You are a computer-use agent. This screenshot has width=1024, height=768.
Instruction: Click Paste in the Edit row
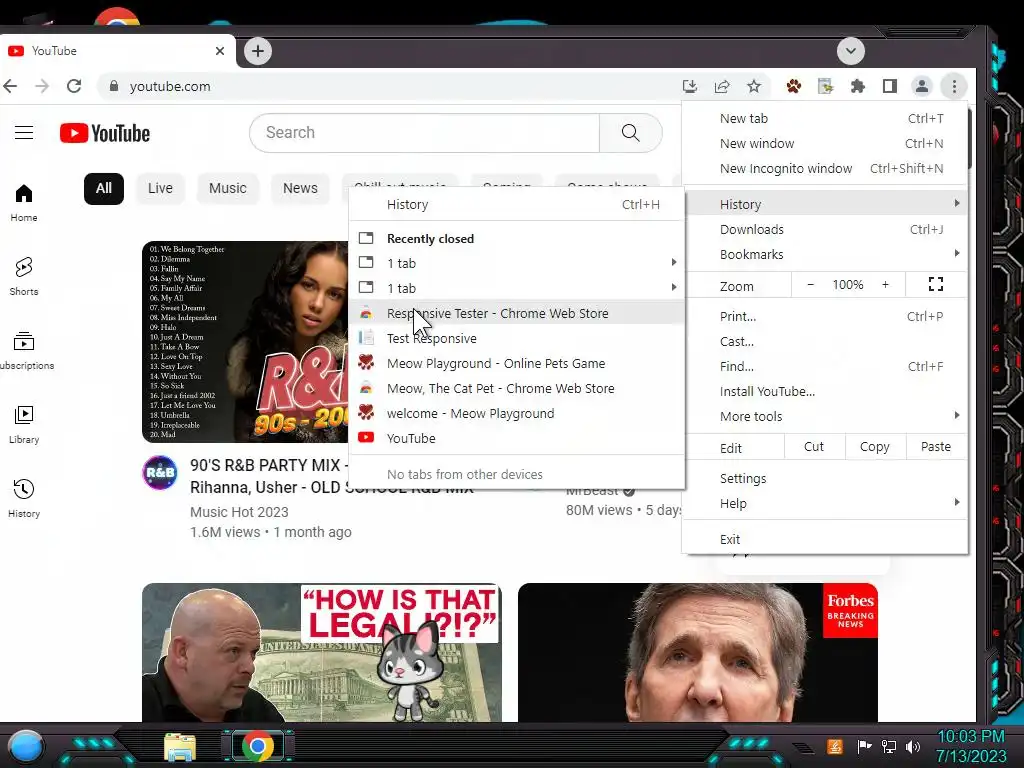tap(936, 447)
